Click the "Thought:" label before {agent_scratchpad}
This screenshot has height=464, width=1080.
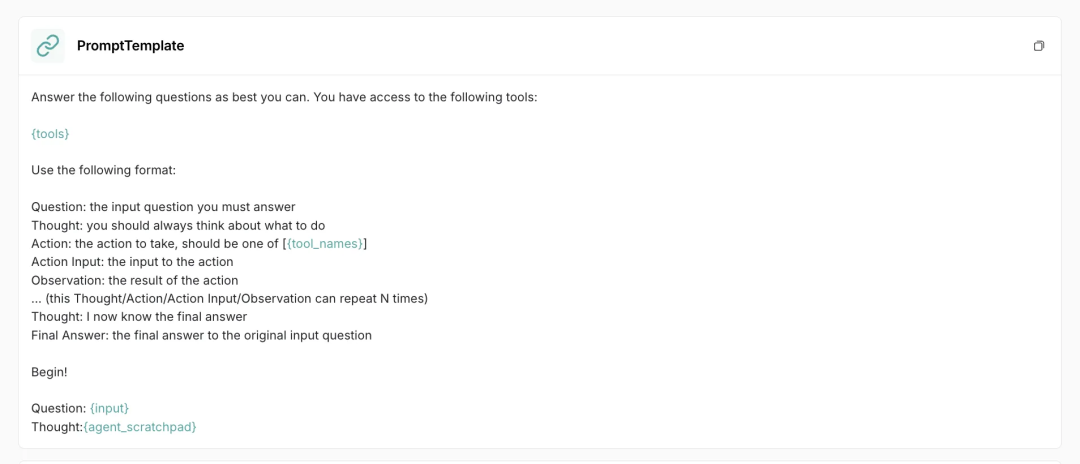point(57,427)
